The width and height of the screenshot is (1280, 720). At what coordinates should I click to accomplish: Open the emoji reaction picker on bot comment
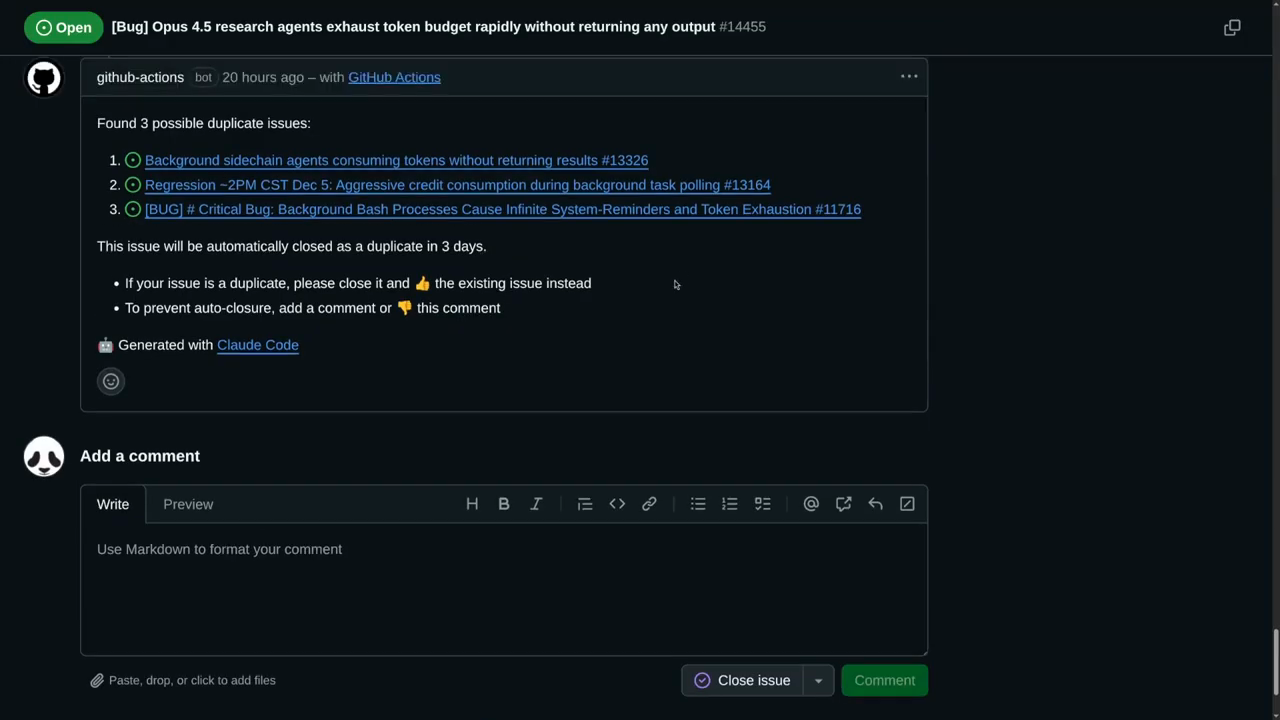click(x=111, y=381)
